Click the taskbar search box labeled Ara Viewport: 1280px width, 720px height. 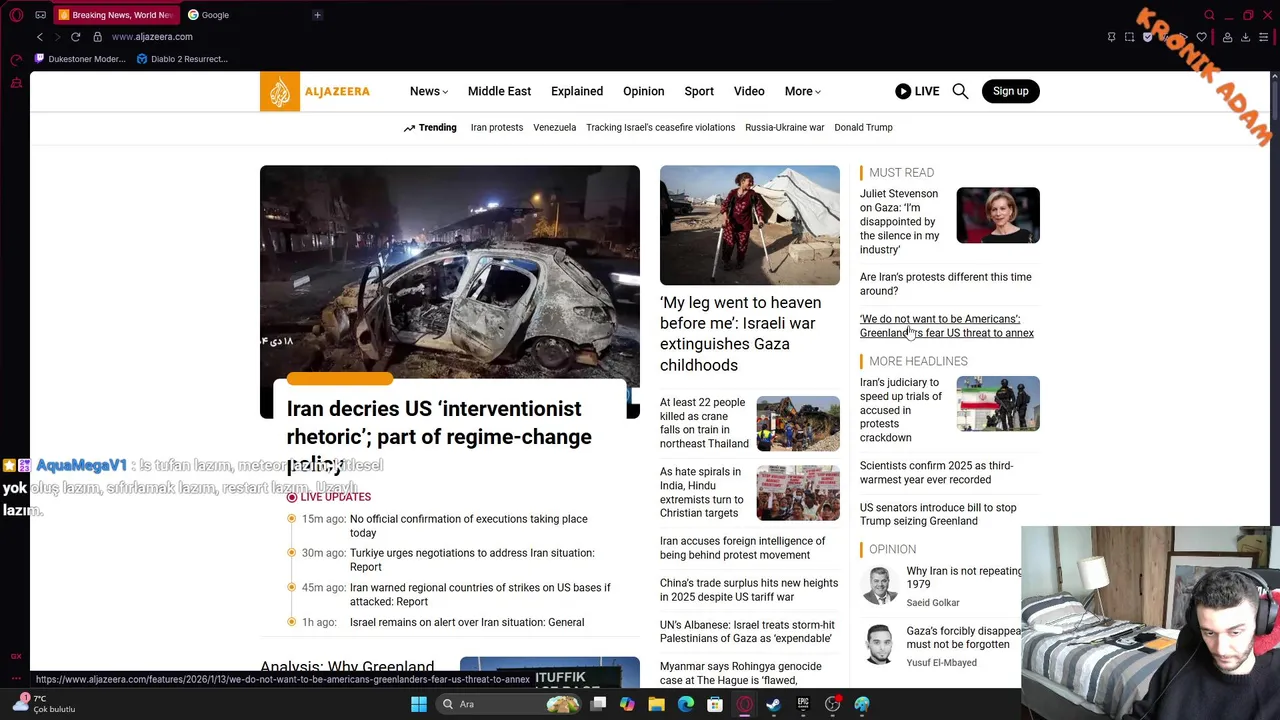[x=510, y=704]
